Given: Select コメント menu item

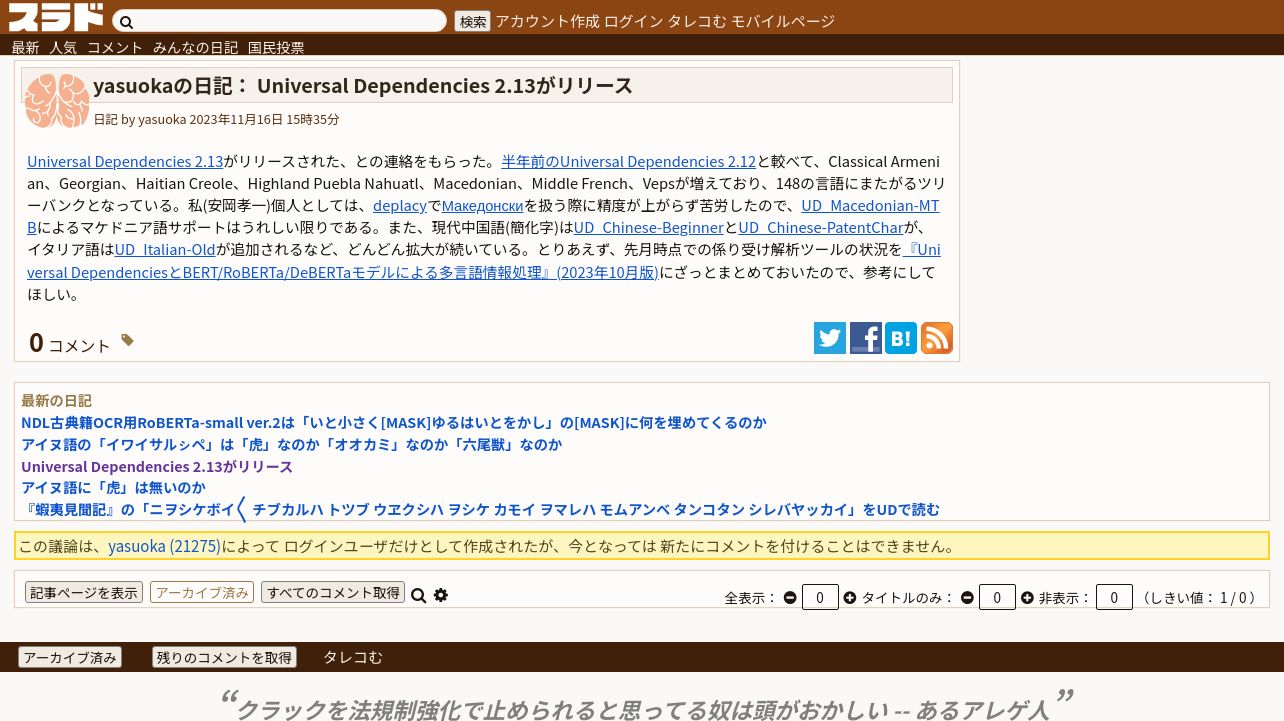Looking at the screenshot, I should coord(115,47).
